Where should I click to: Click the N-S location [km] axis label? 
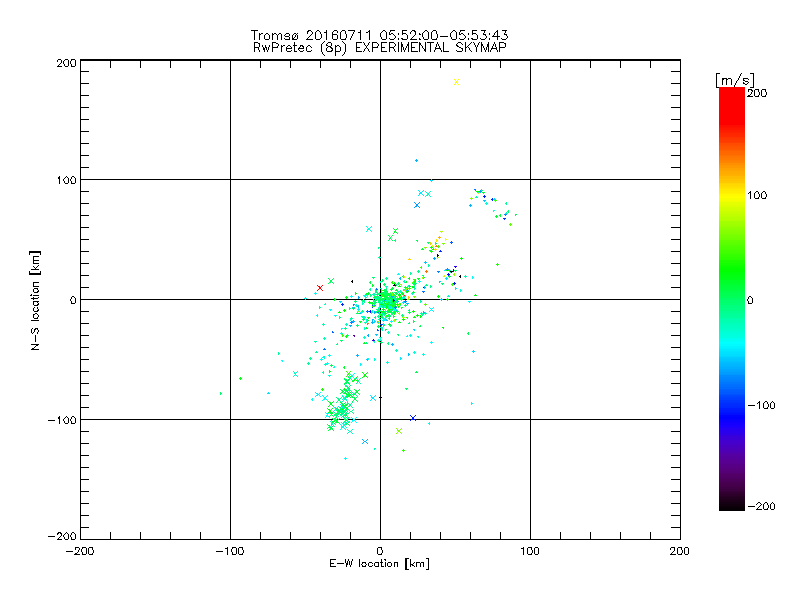tap(35, 300)
